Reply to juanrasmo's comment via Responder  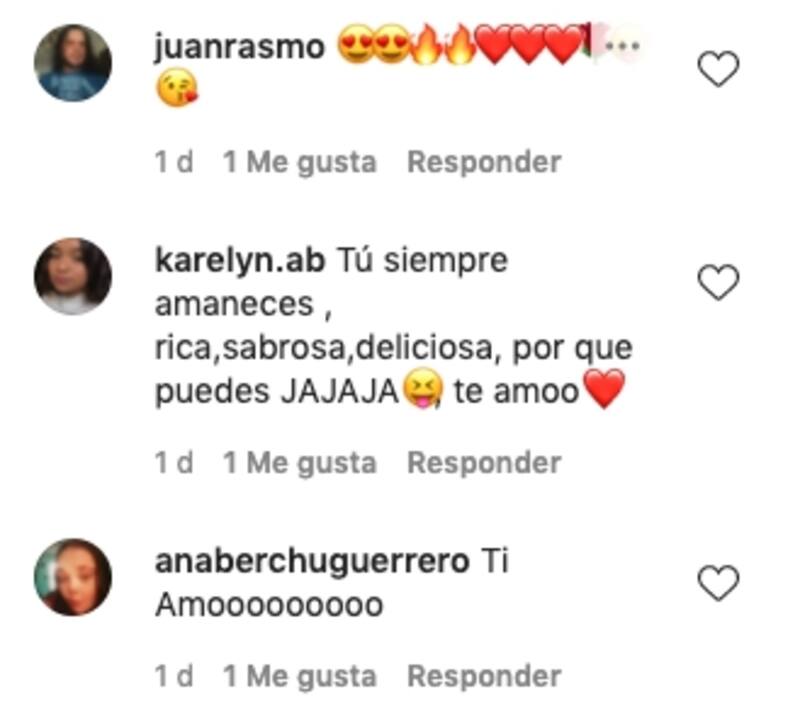point(484,162)
